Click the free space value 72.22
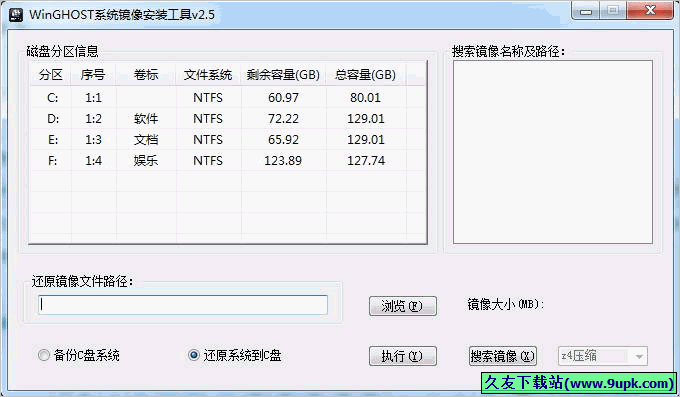 pos(283,118)
